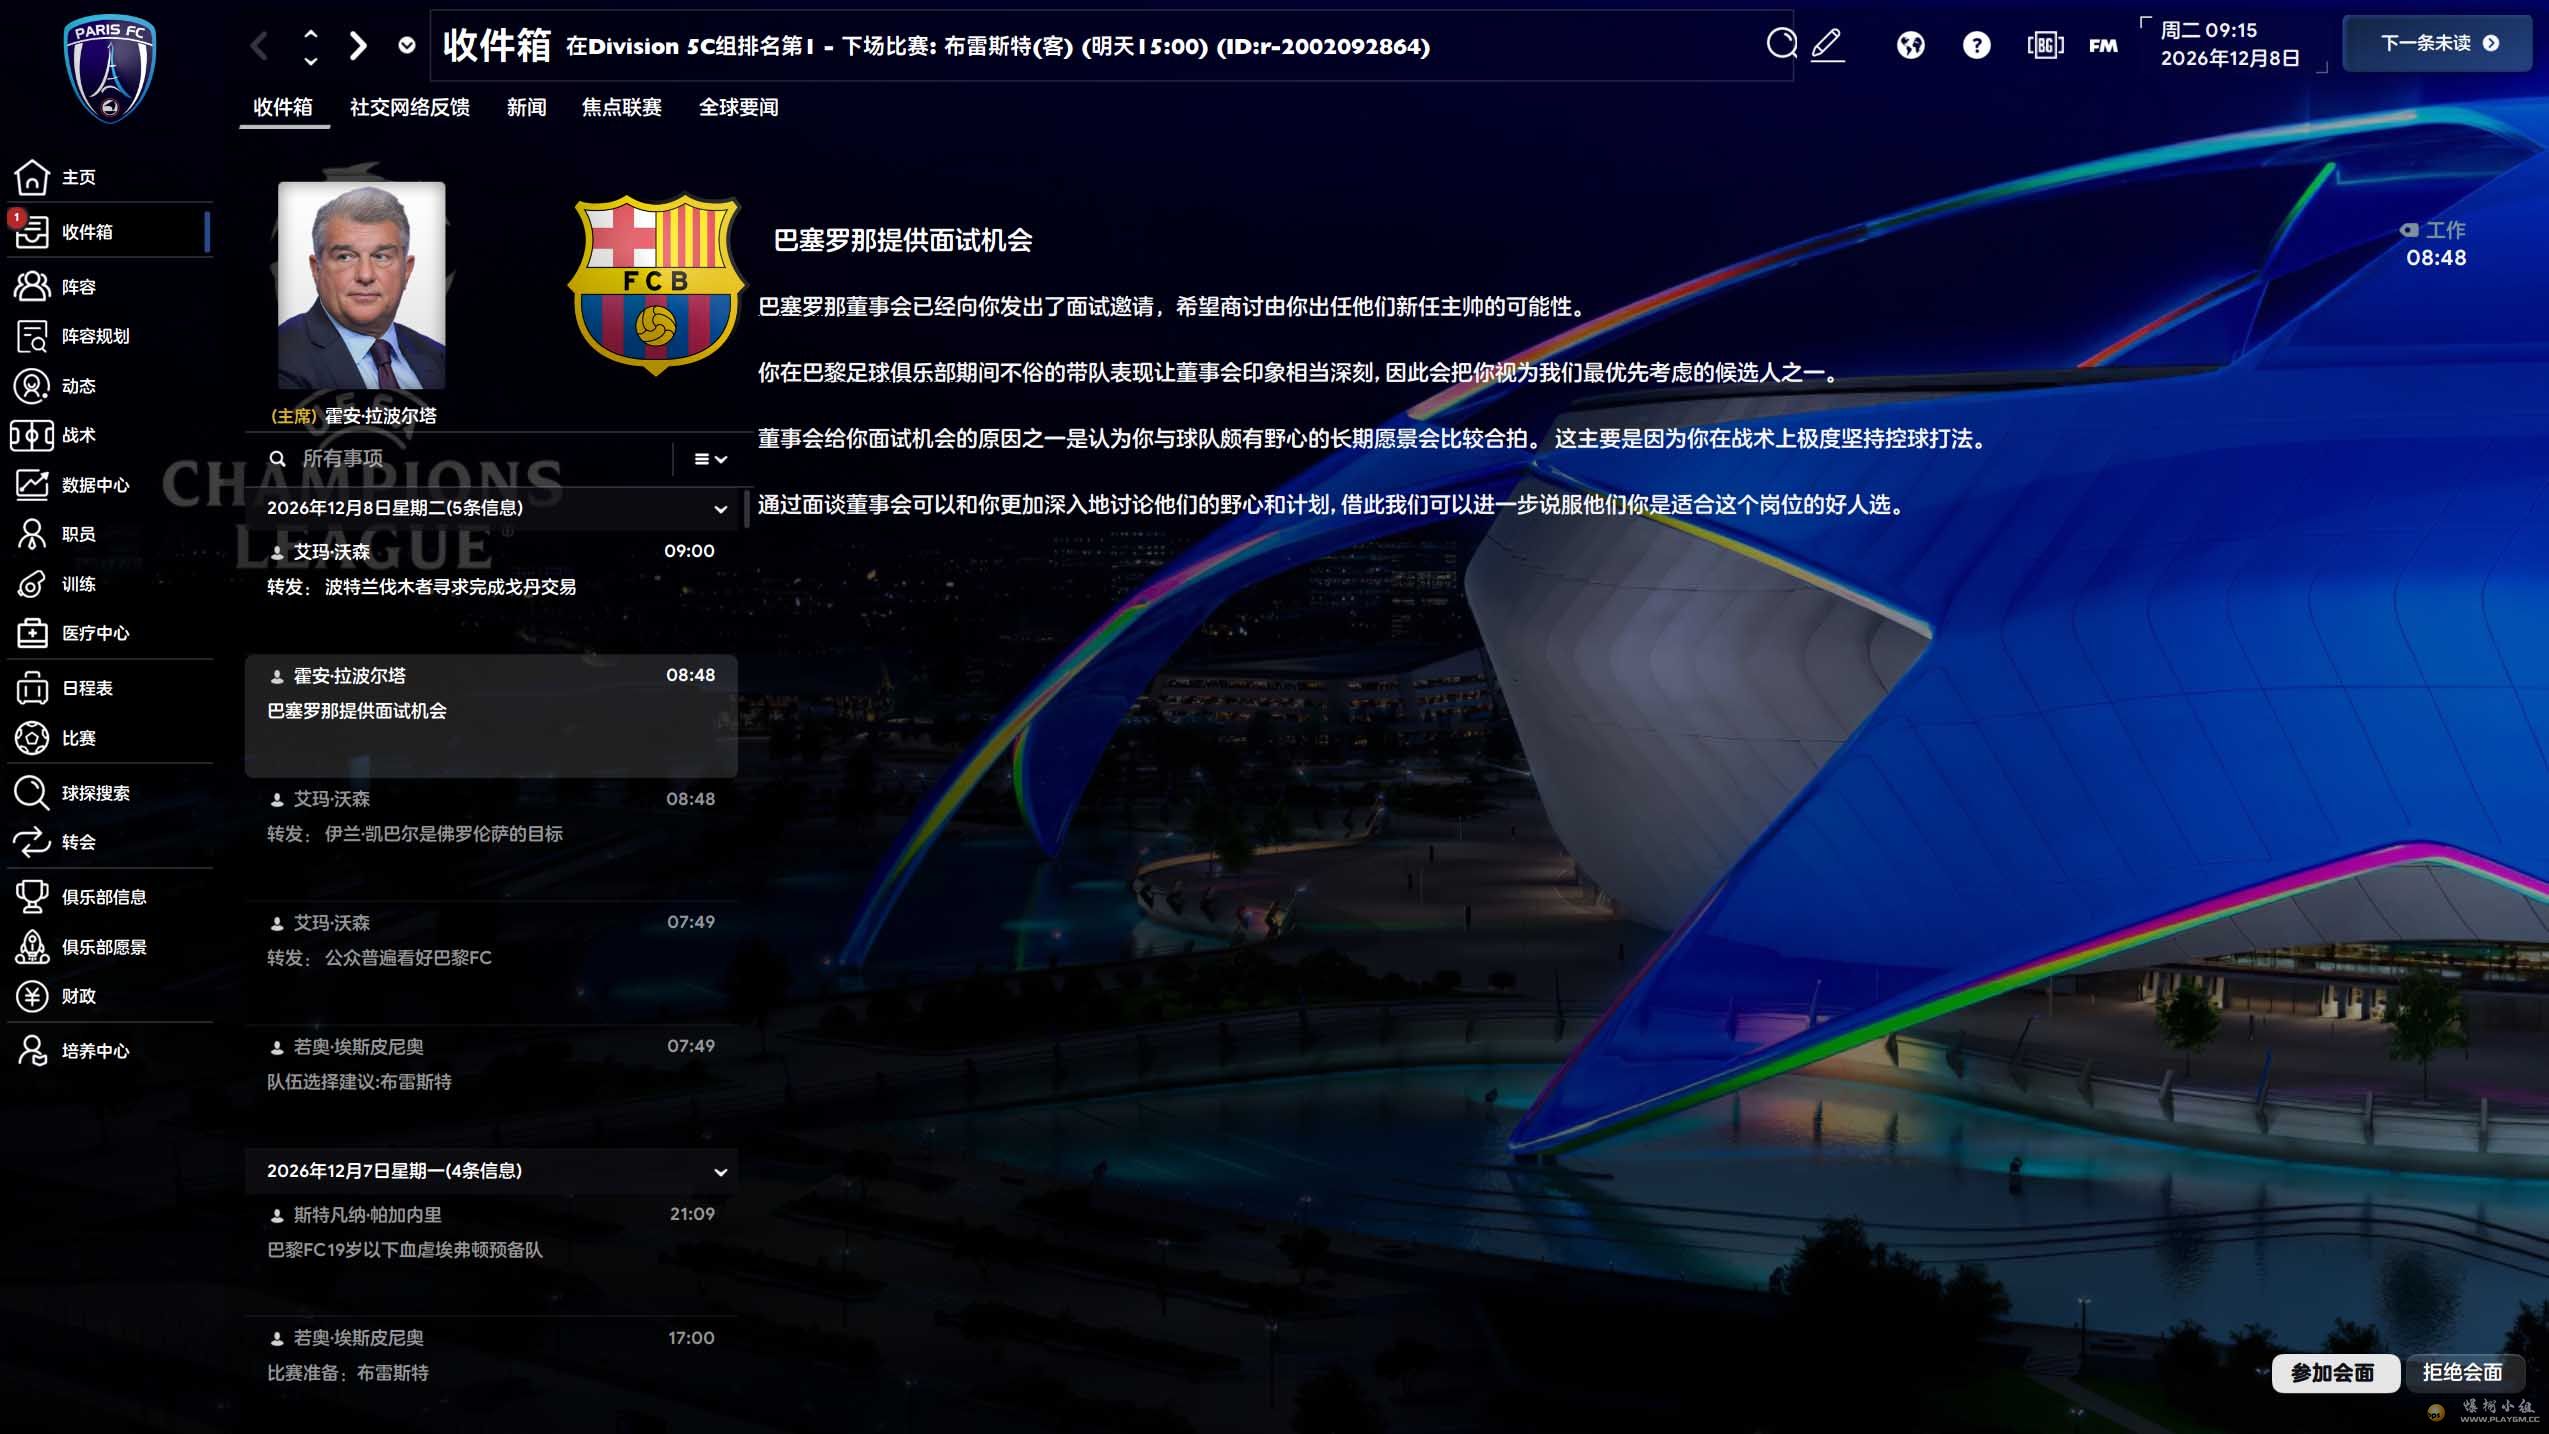Switch to the 社交网络反馈 tab
The image size is (2549, 1434).
pyautogui.click(x=410, y=107)
